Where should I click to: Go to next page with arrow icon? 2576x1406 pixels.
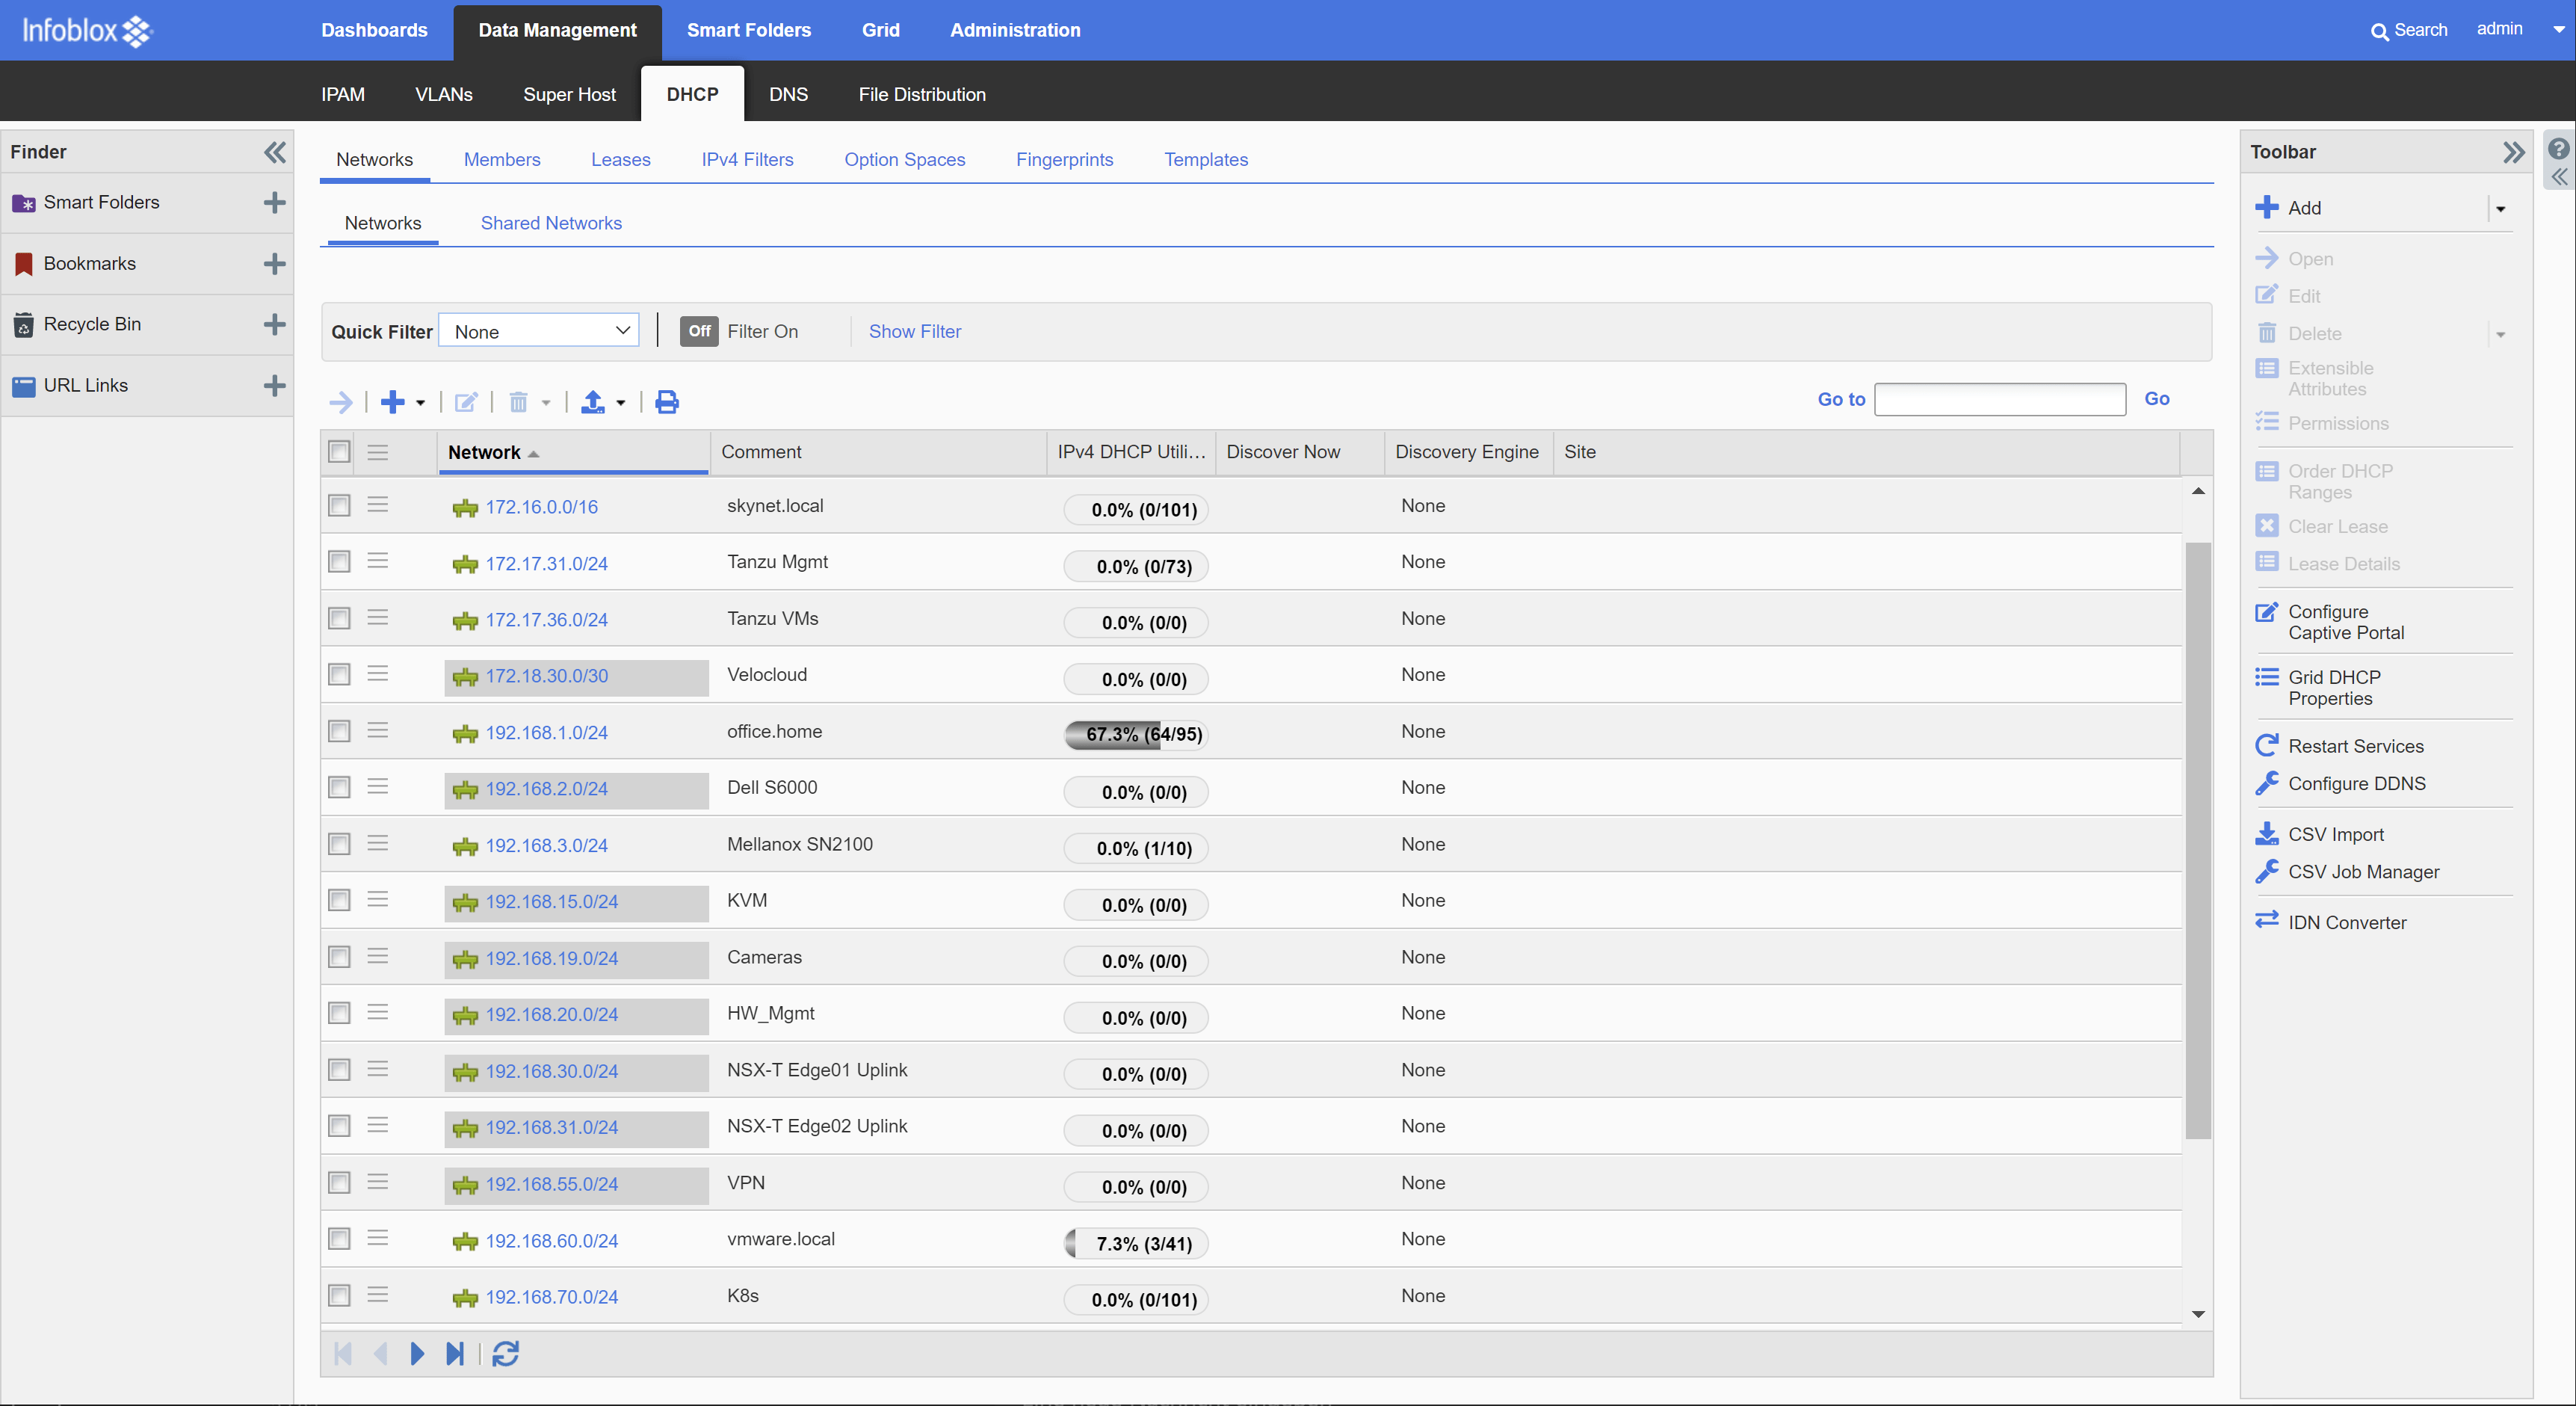point(417,1353)
